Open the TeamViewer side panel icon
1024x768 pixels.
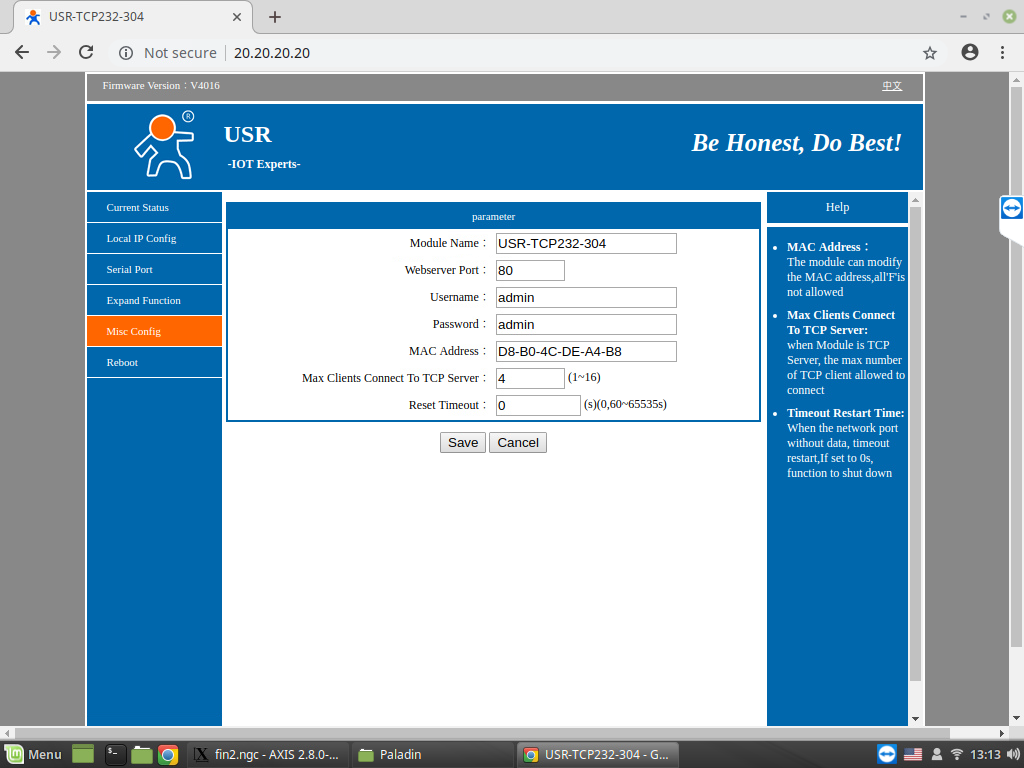[1012, 208]
